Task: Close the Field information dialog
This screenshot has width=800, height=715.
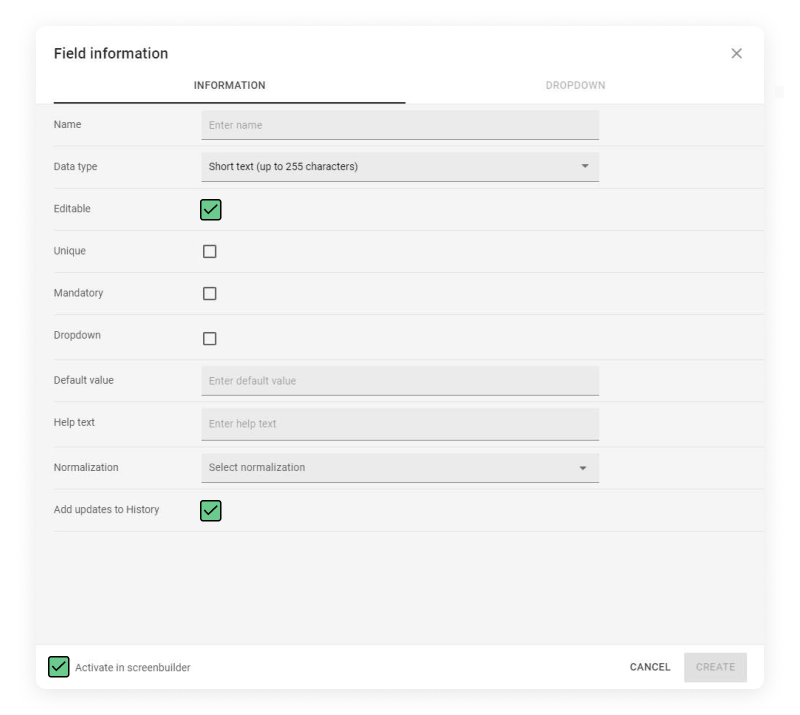Action: pyautogui.click(x=736, y=54)
